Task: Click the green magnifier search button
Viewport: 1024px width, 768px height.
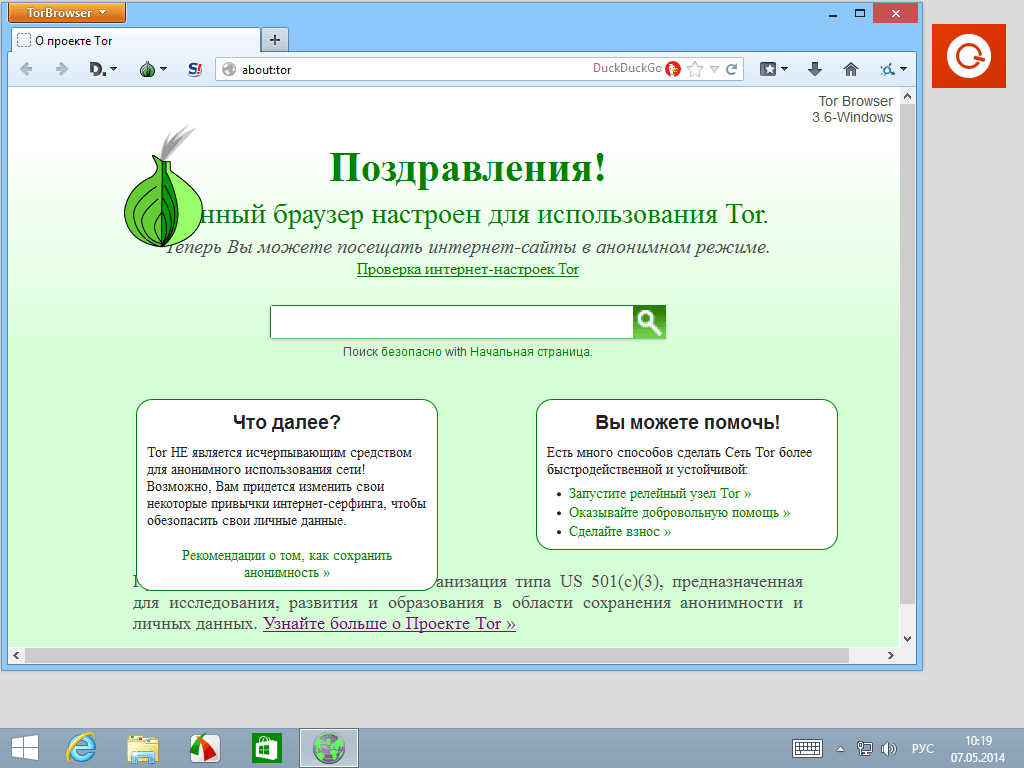Action: pos(649,322)
